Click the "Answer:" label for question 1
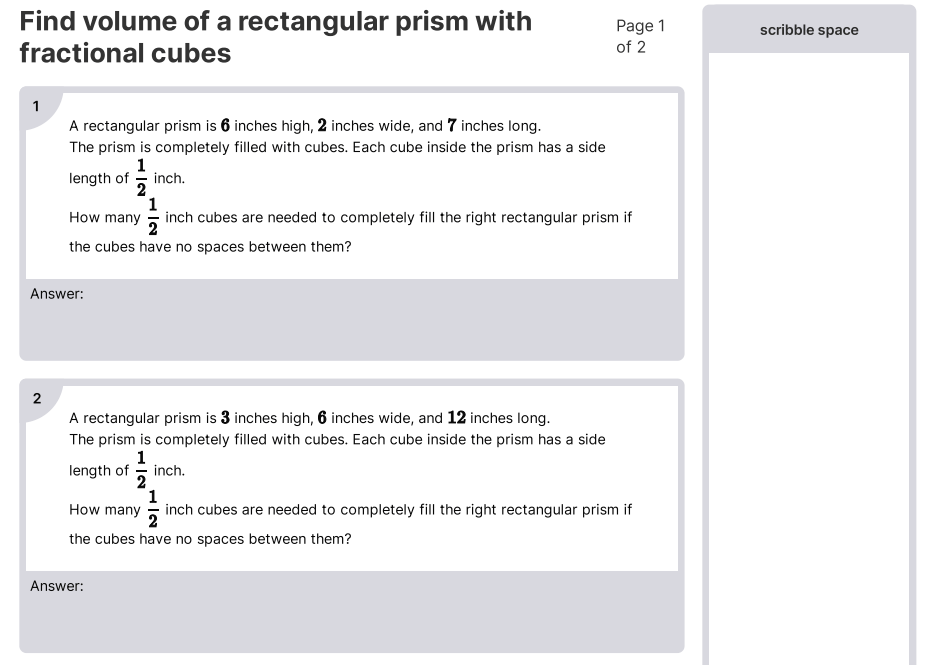The height and width of the screenshot is (665, 931). pyautogui.click(x=57, y=294)
